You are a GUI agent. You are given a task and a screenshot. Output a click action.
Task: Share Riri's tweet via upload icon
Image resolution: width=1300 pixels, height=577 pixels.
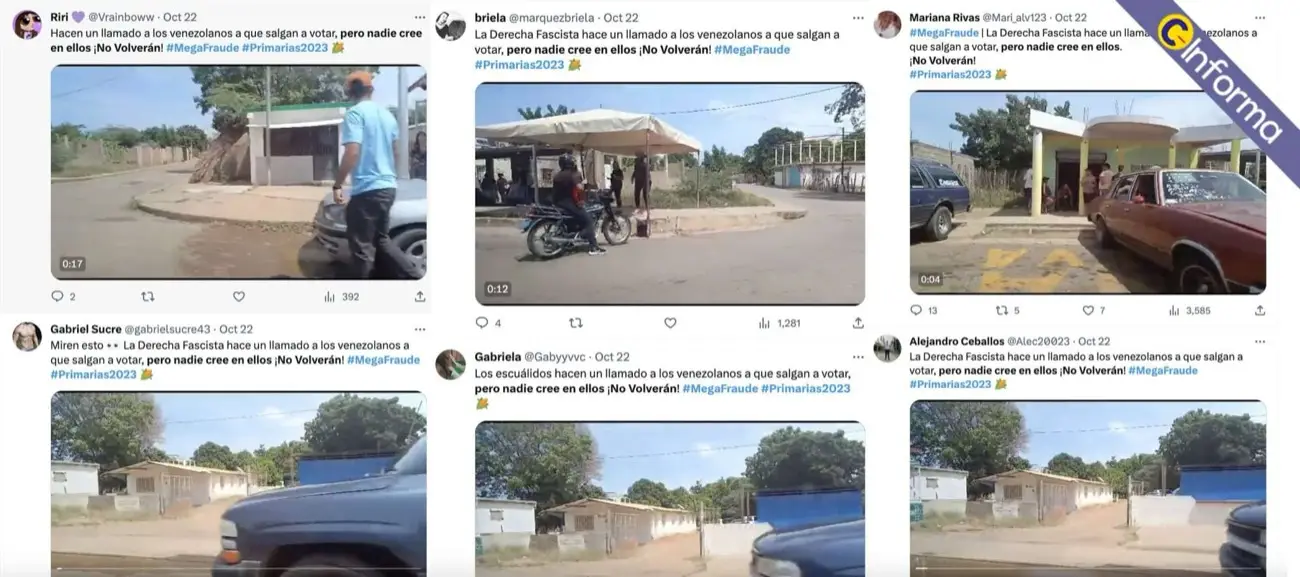point(420,296)
